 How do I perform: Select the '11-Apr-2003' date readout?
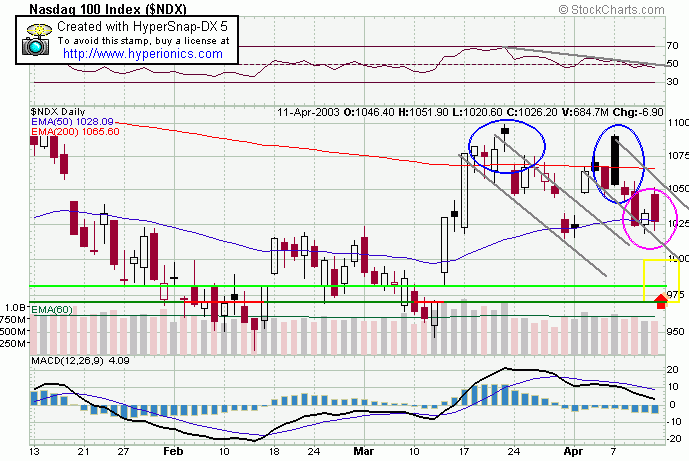(308, 113)
